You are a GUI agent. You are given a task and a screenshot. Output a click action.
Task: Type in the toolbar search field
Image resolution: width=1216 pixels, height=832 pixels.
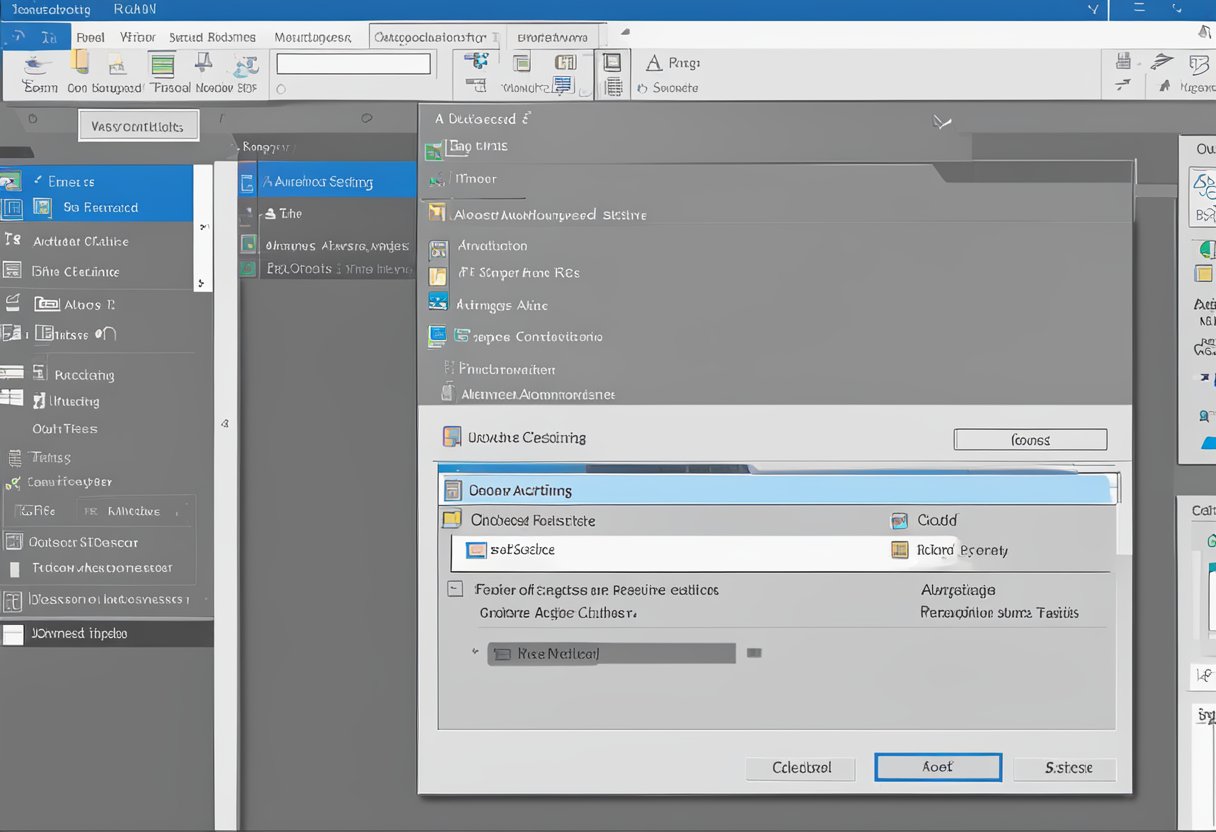(x=353, y=62)
